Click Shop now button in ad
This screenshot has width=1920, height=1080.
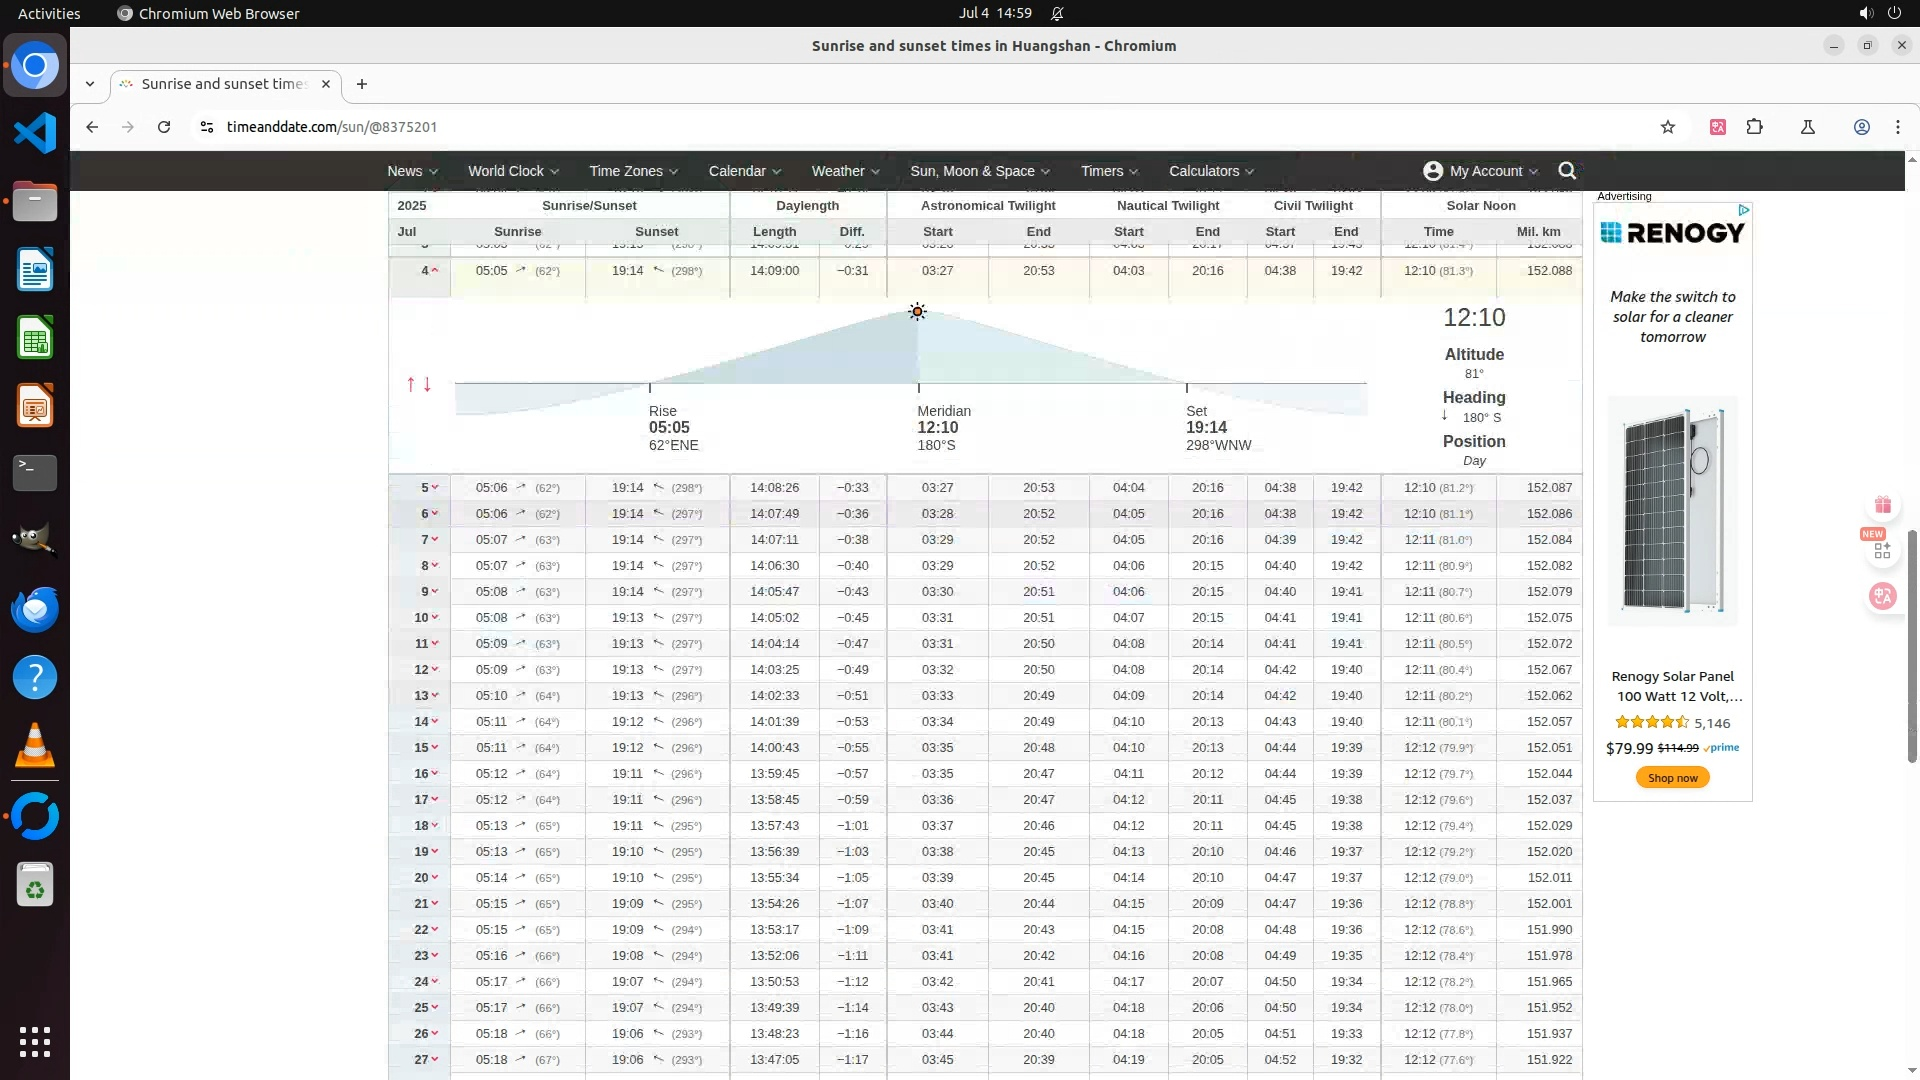click(x=1672, y=778)
